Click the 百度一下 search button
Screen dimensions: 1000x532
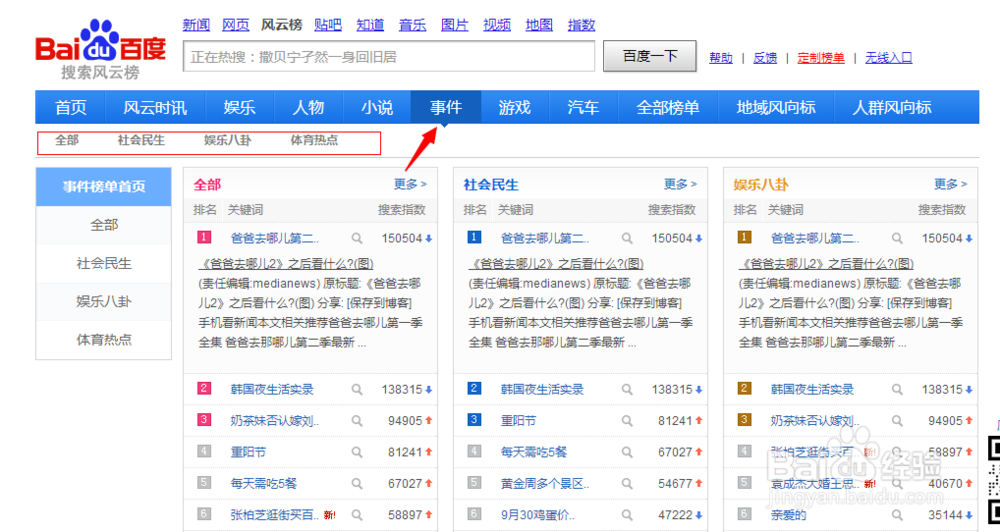pos(650,56)
